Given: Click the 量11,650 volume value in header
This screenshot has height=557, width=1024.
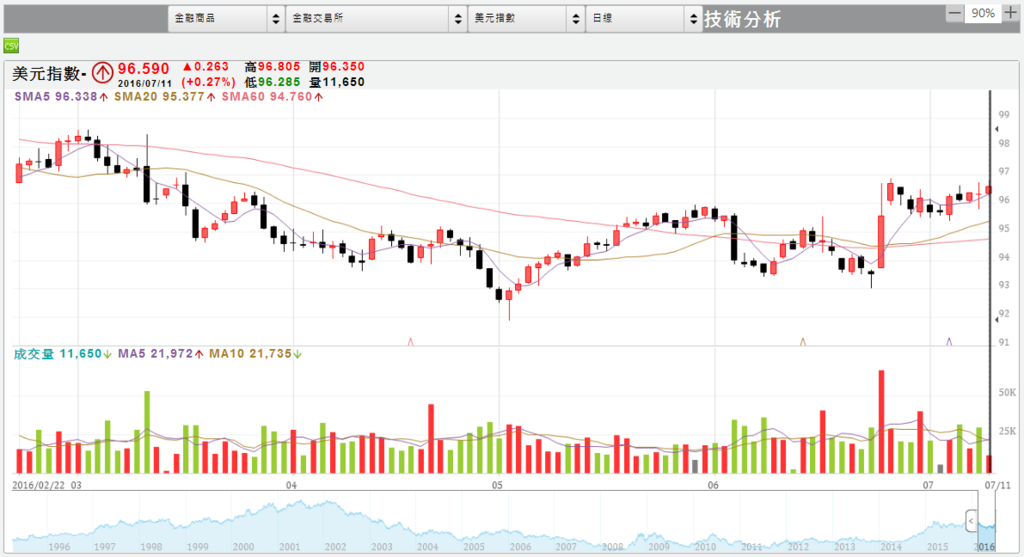Looking at the screenshot, I should (x=337, y=82).
